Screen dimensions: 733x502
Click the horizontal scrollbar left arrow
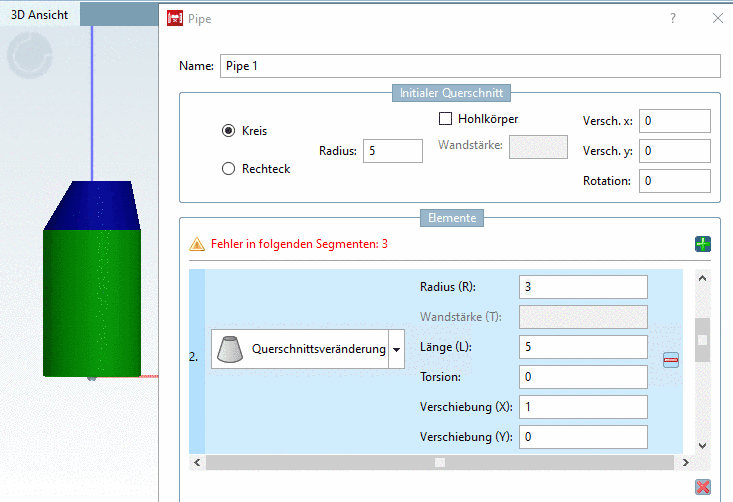click(x=197, y=462)
